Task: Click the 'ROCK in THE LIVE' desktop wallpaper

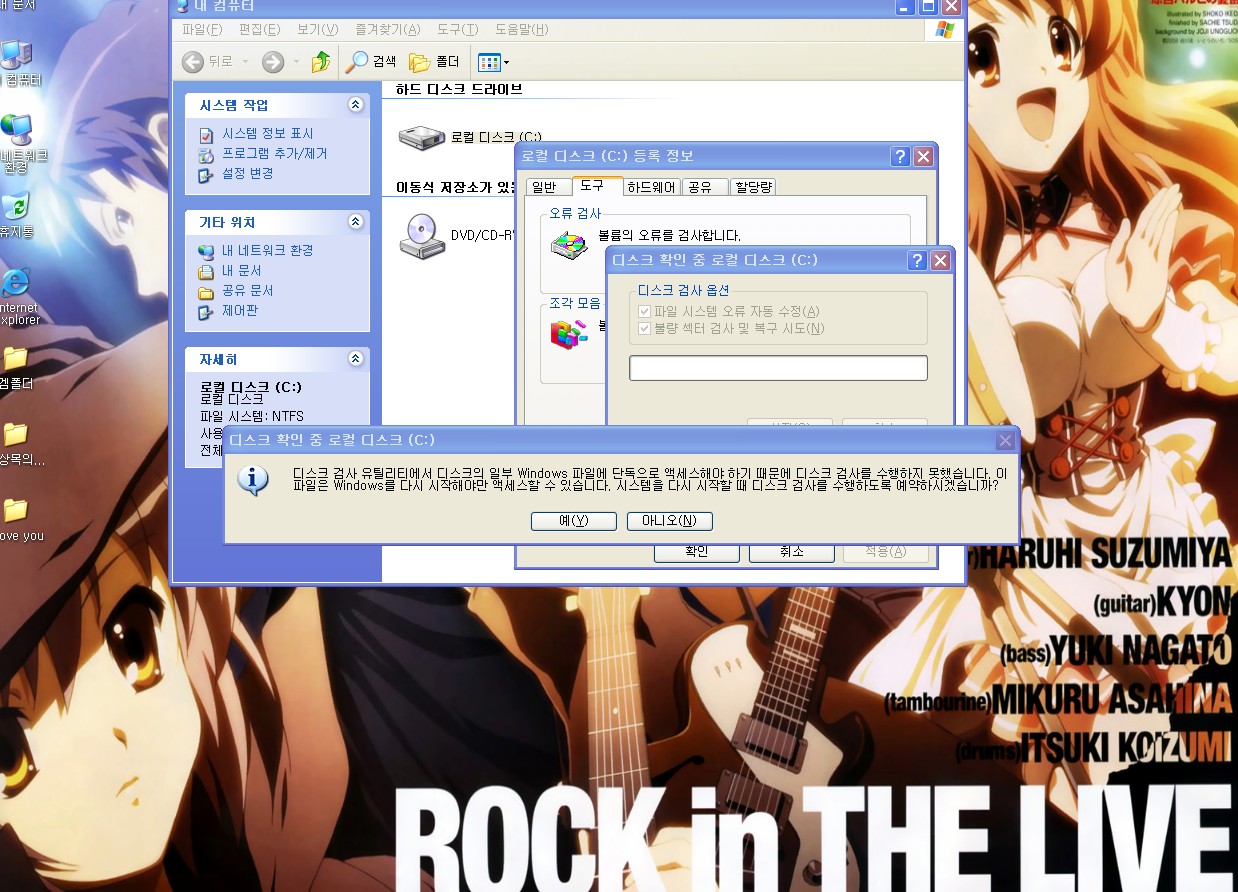Action: pos(814,836)
